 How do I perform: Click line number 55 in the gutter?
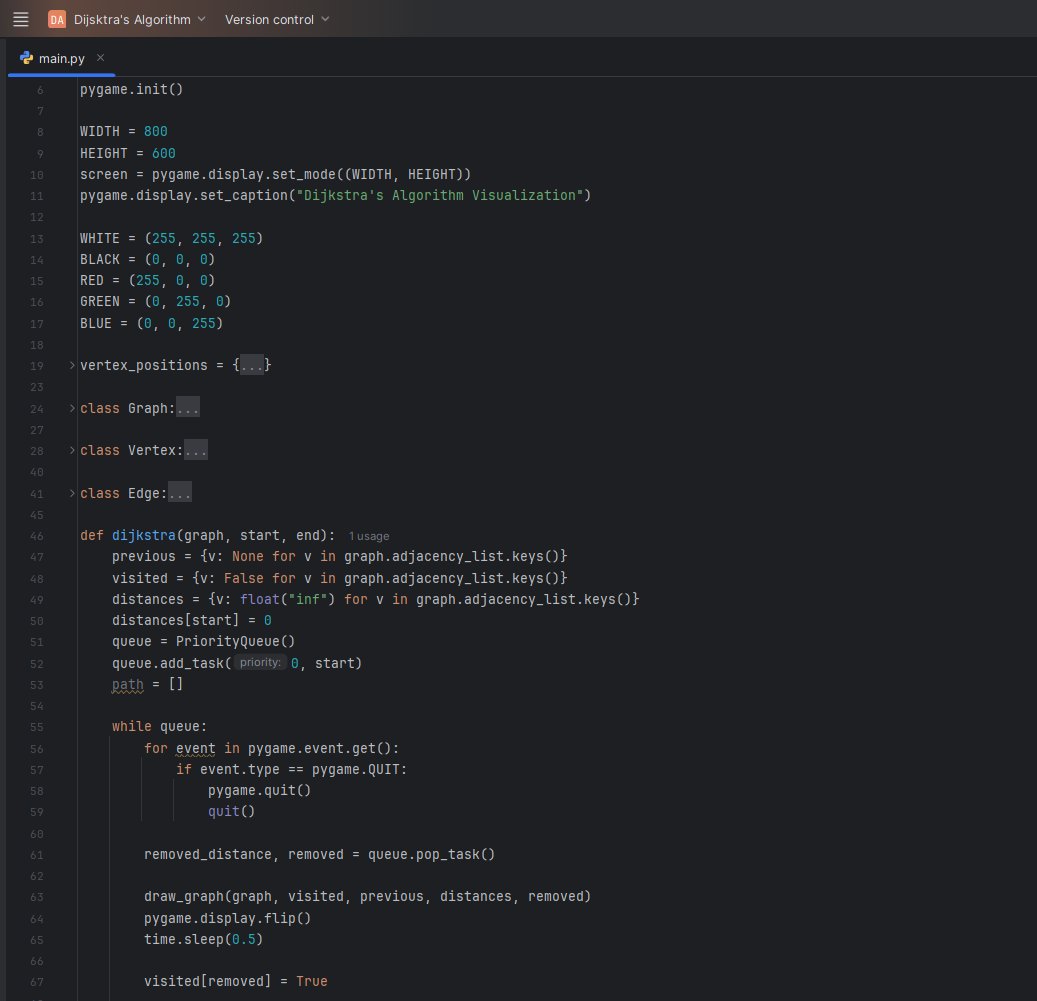point(36,727)
